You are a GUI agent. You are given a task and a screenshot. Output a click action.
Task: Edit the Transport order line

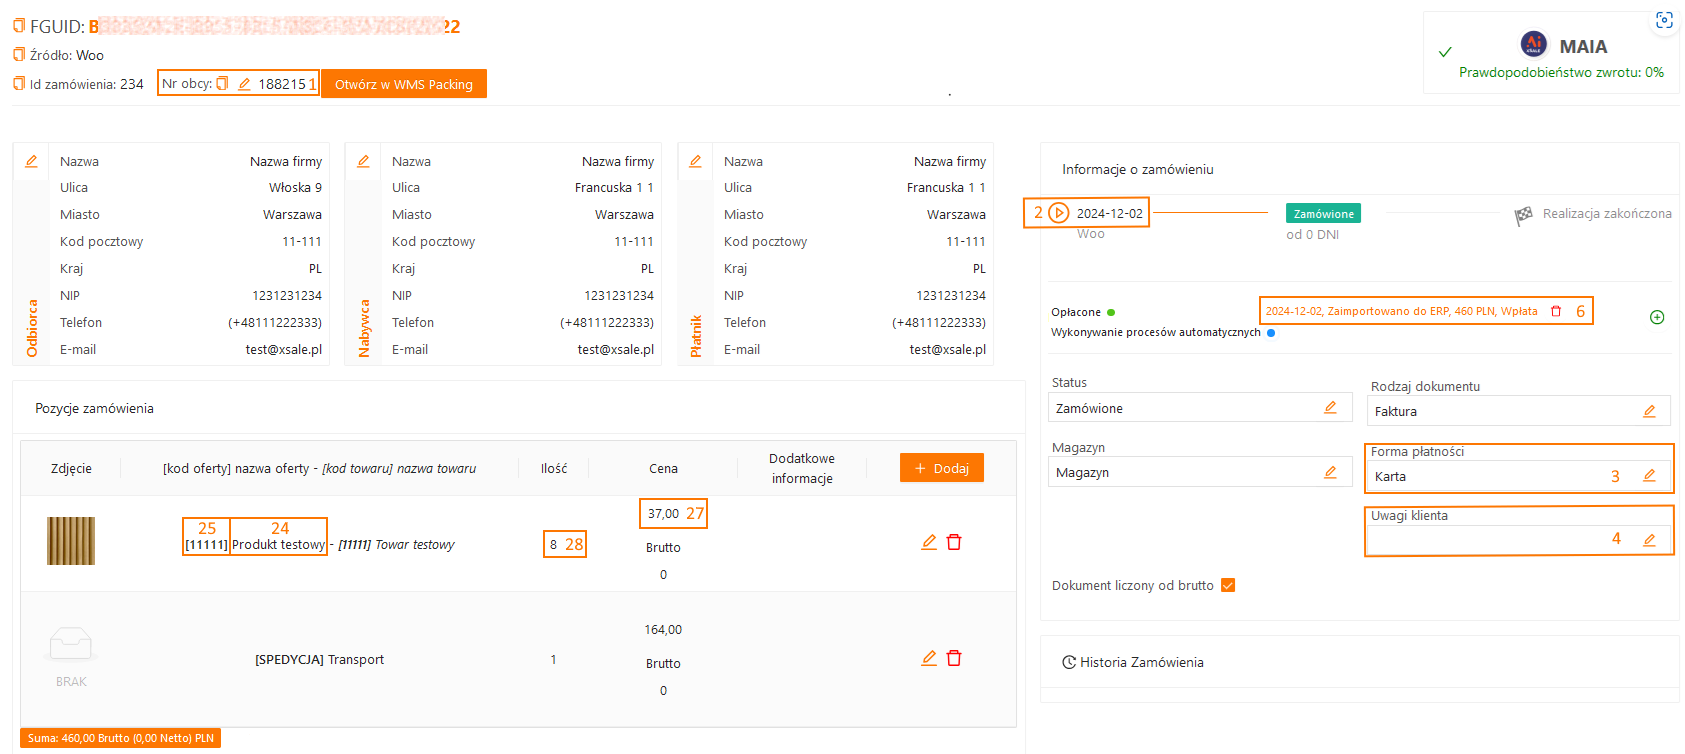pyautogui.click(x=929, y=658)
